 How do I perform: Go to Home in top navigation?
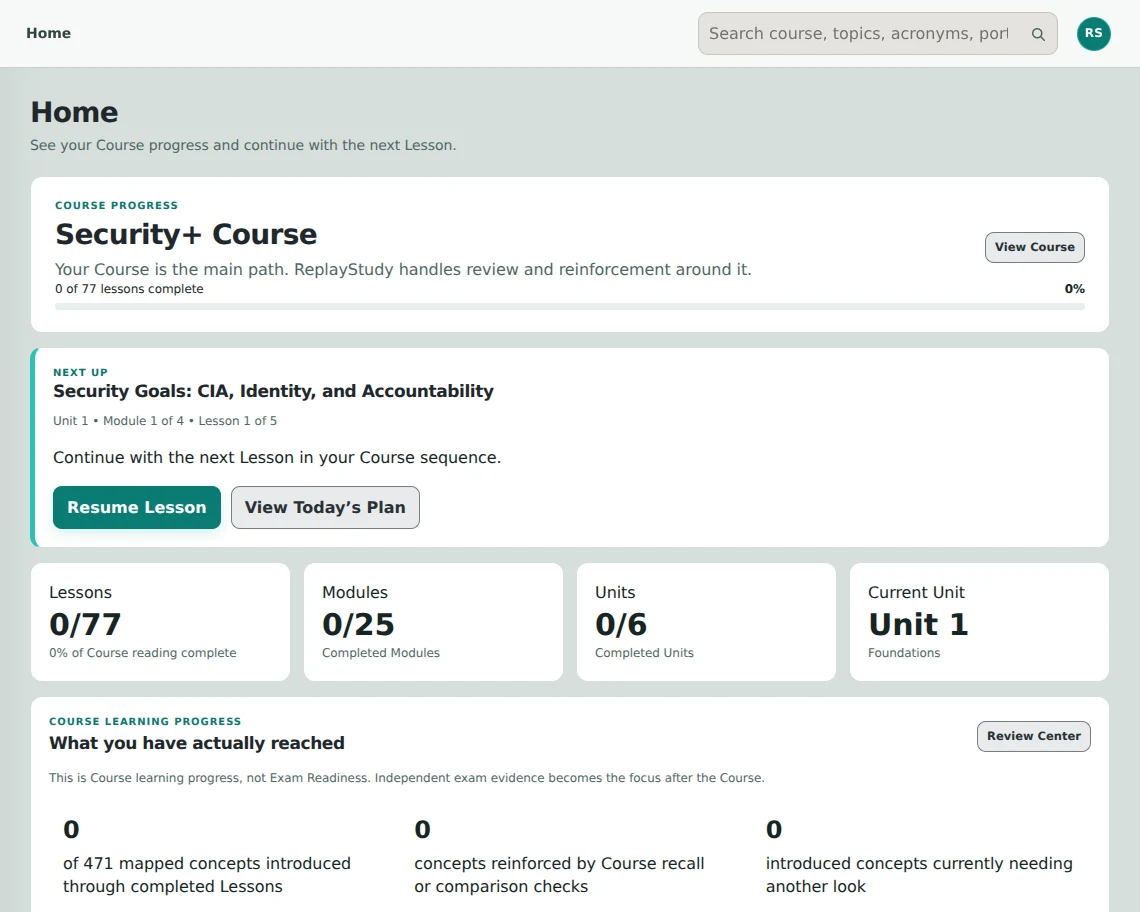[49, 33]
